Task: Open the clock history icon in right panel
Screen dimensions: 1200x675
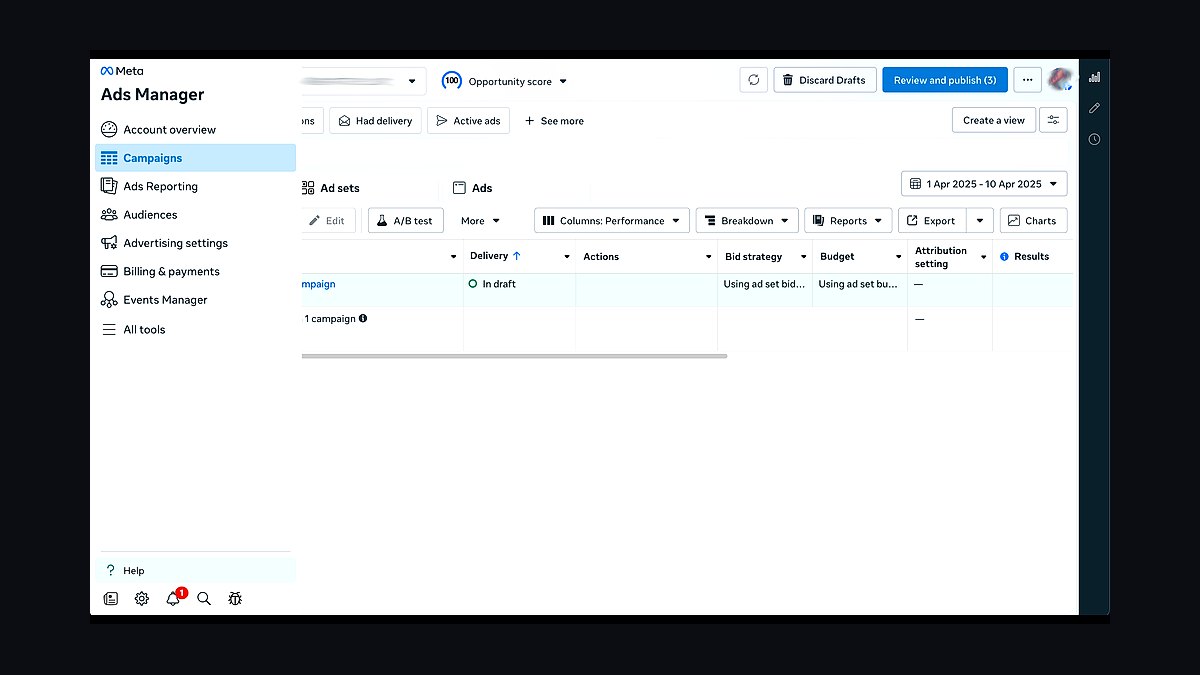Action: pos(1094,139)
